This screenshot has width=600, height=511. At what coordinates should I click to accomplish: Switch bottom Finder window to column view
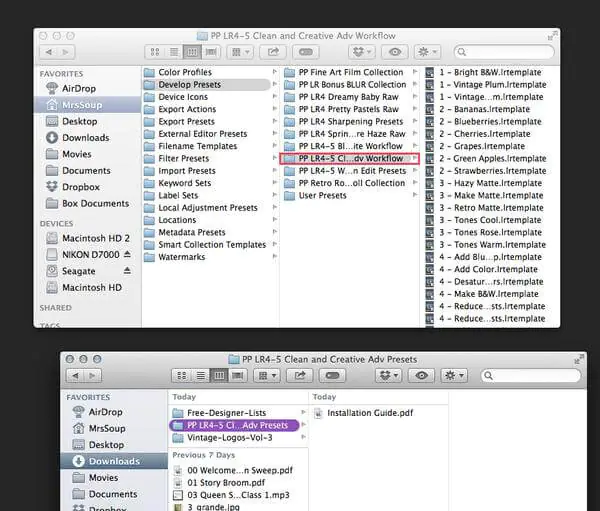[x=219, y=376]
